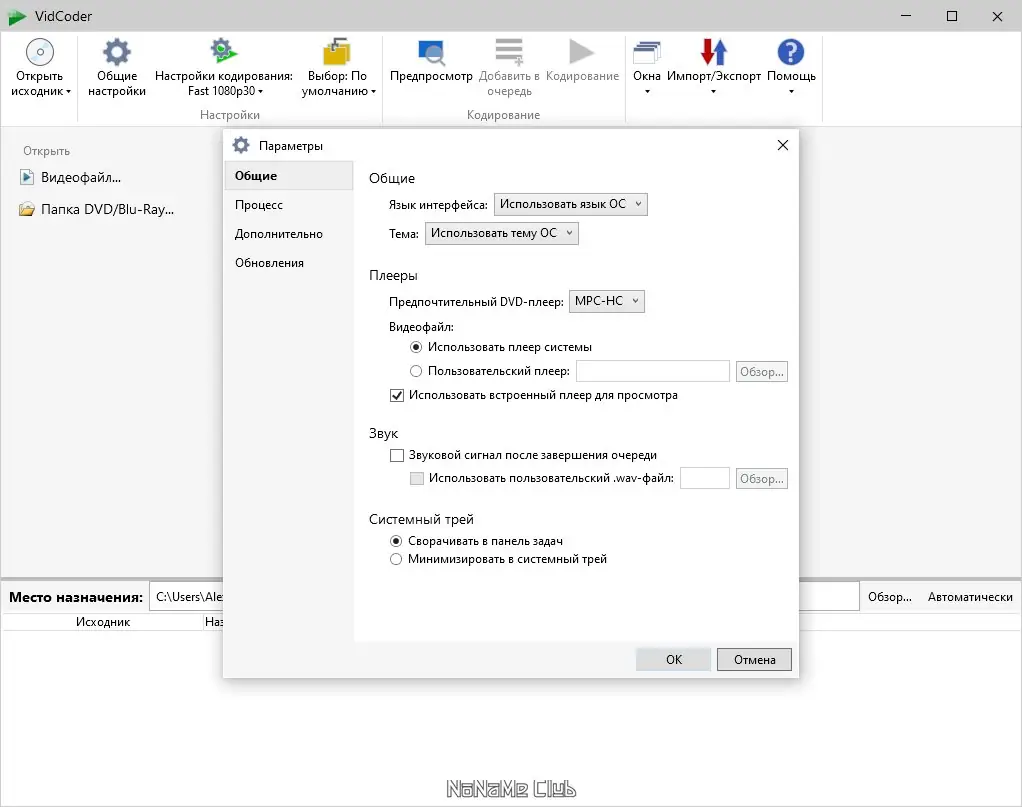Switch to the Дополнительно settings tab
The width and height of the screenshot is (1022, 807).
pos(289,234)
